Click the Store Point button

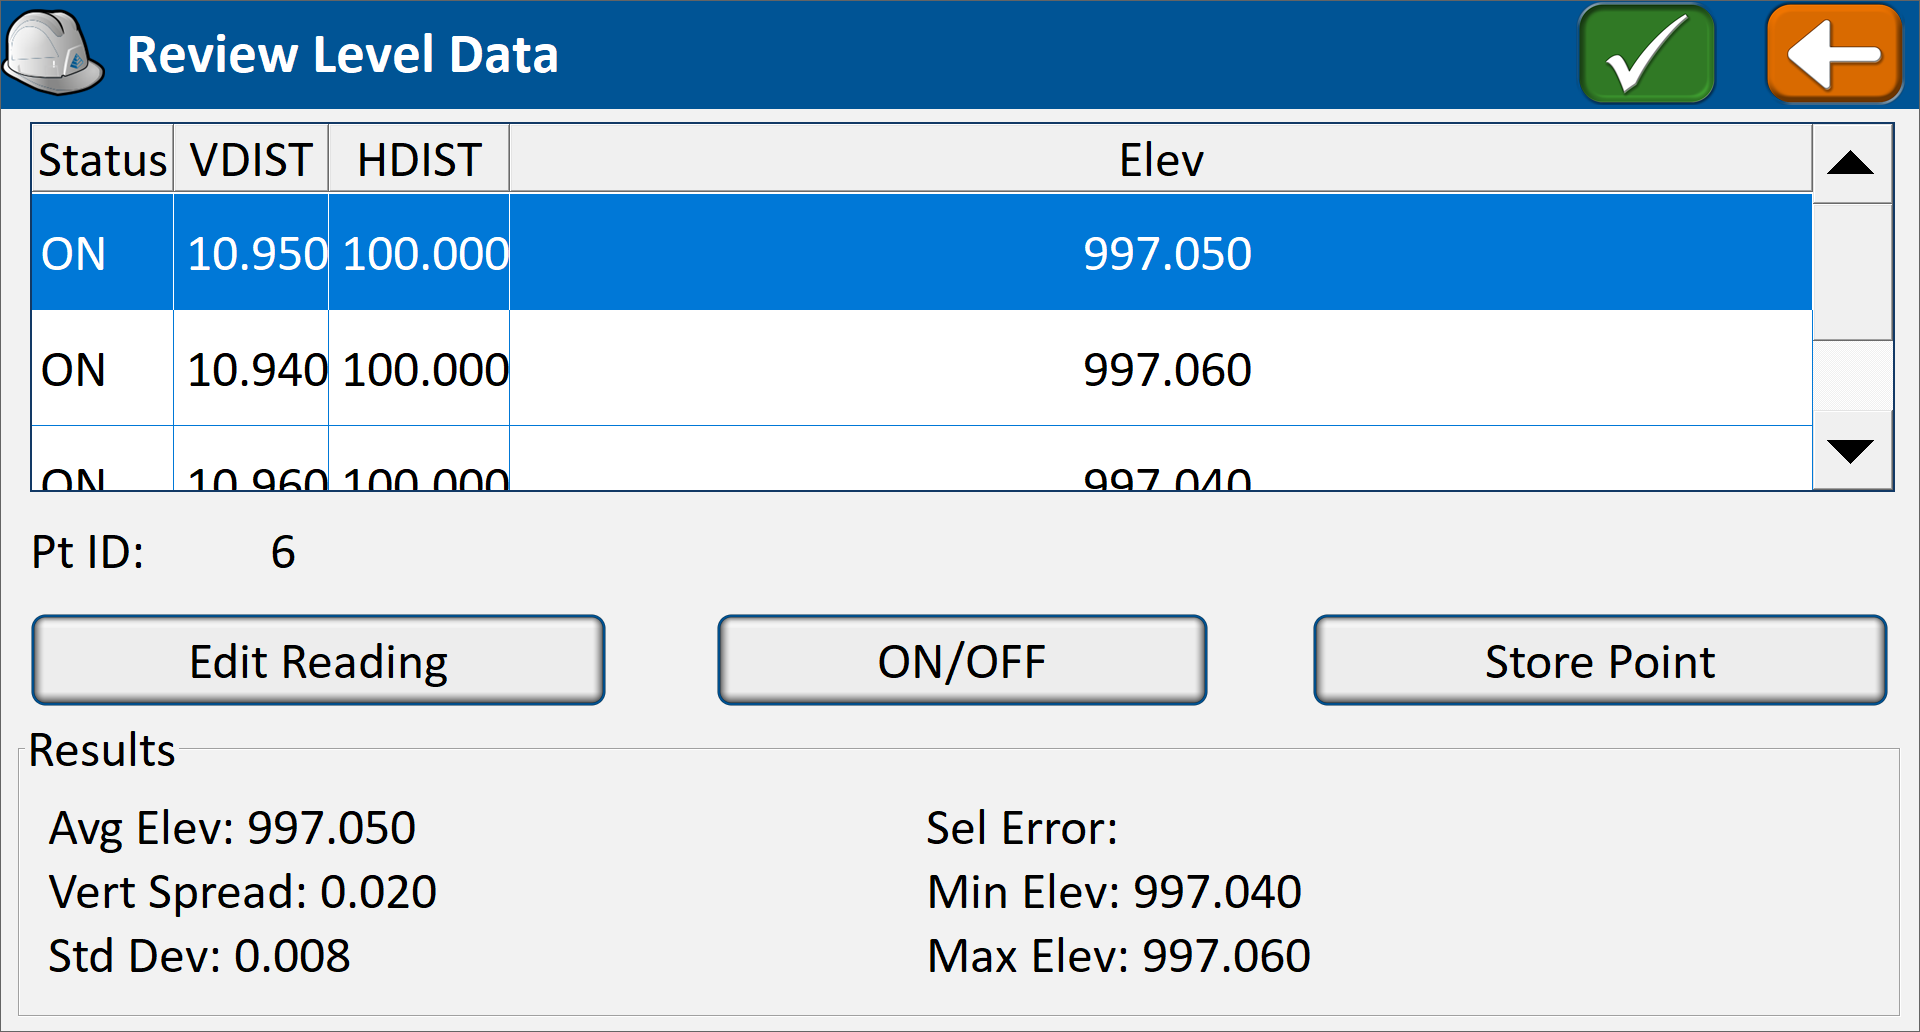click(1600, 661)
